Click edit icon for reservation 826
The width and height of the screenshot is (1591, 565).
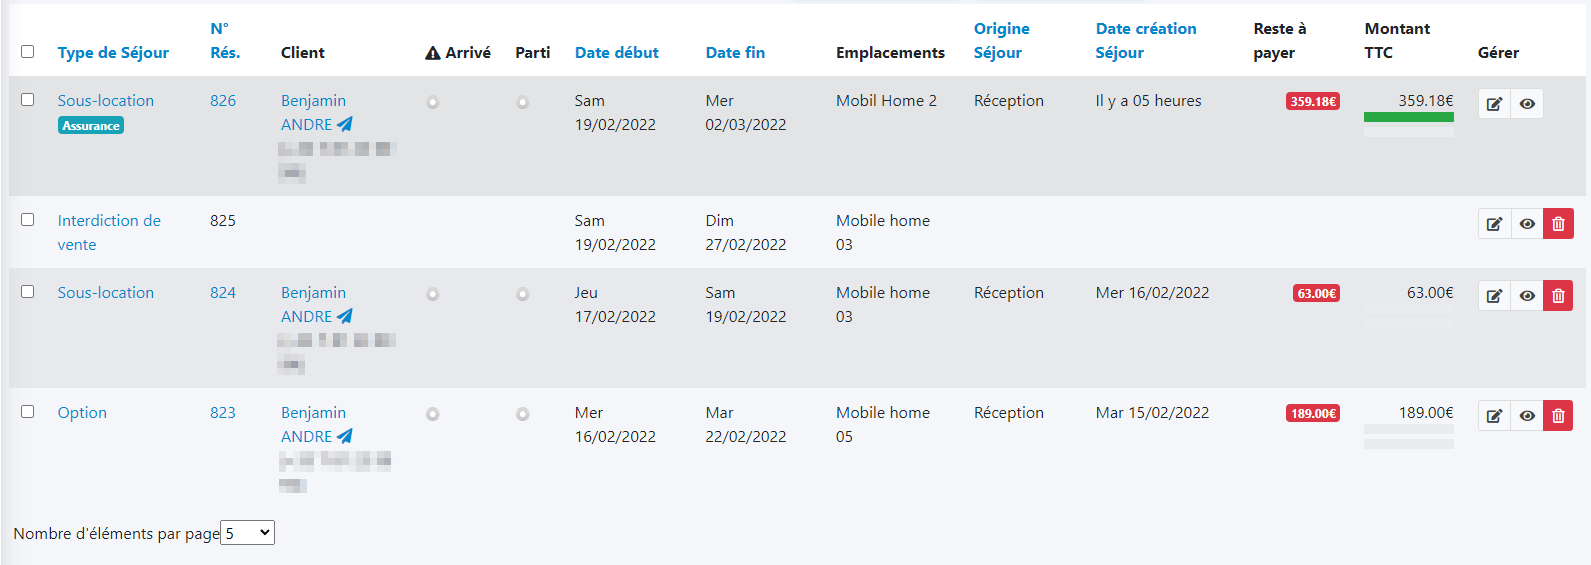(1494, 104)
